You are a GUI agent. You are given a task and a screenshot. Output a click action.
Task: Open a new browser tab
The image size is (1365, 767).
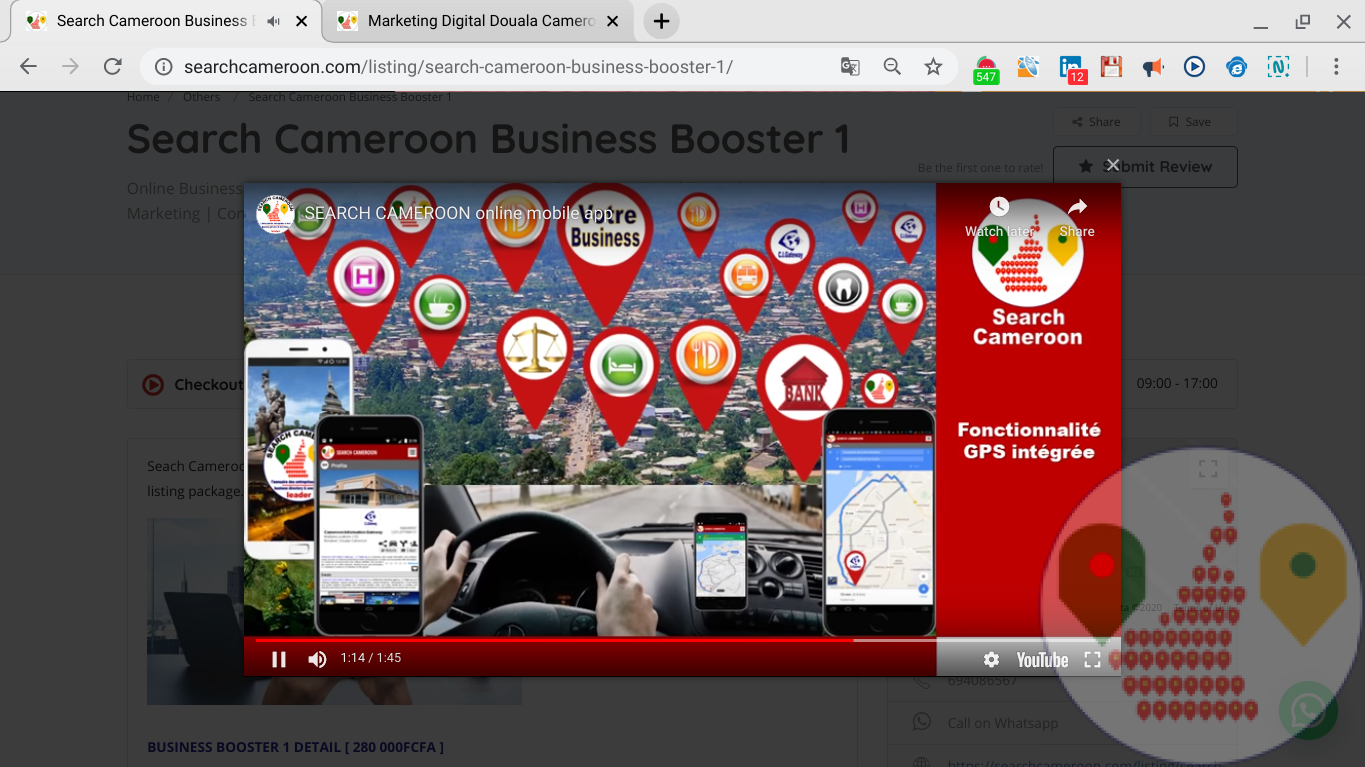coord(661,21)
